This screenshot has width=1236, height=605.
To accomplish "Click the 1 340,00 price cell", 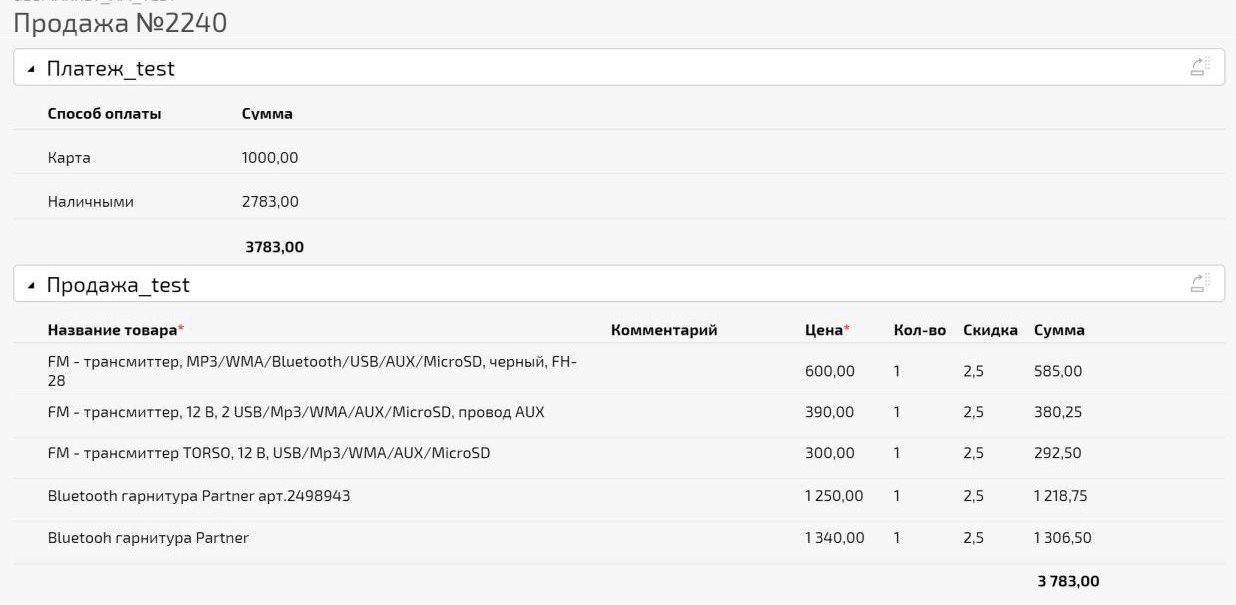I will (x=834, y=538).
